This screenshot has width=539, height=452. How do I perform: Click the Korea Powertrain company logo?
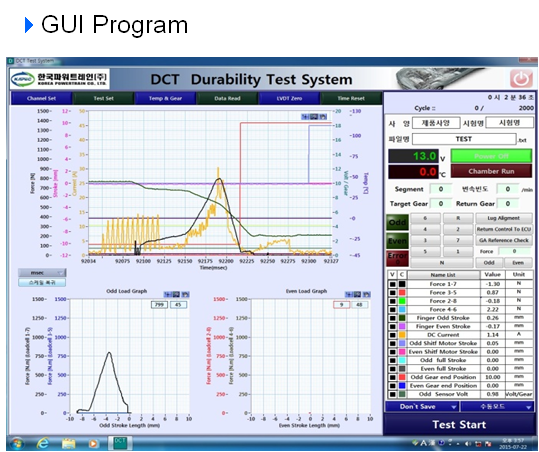tap(59, 79)
